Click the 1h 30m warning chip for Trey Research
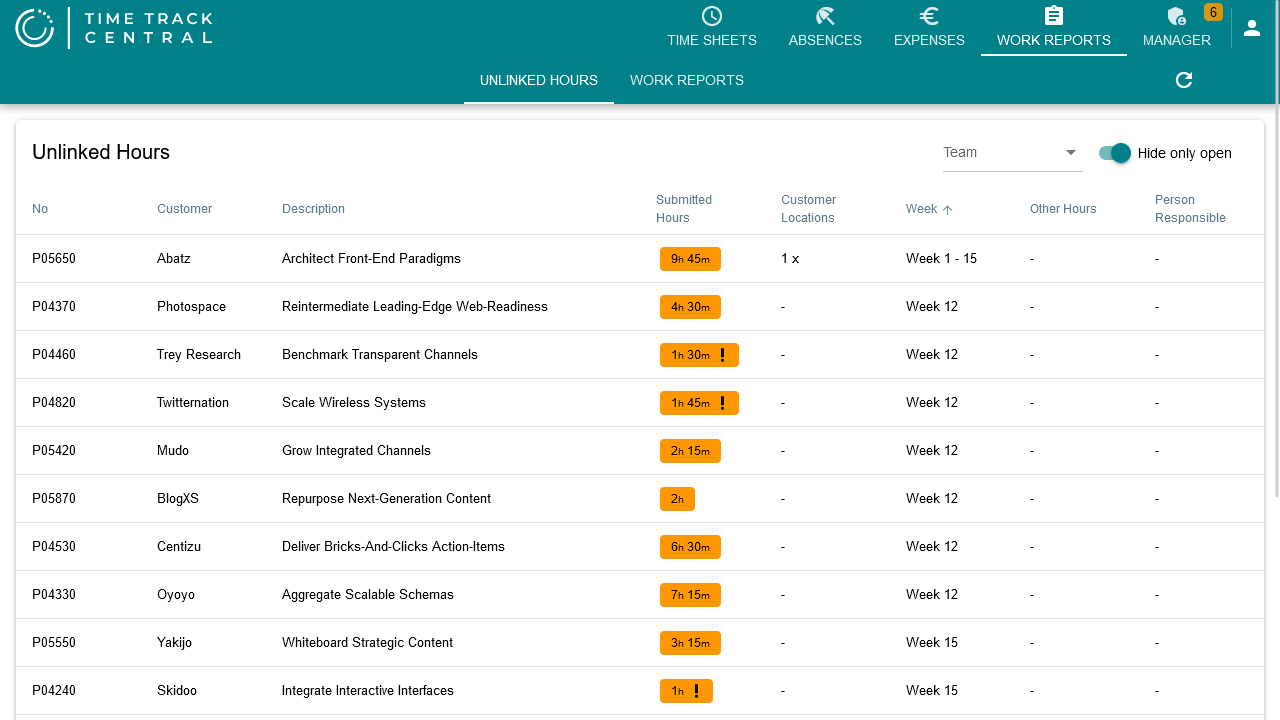The image size is (1280, 720). point(699,355)
